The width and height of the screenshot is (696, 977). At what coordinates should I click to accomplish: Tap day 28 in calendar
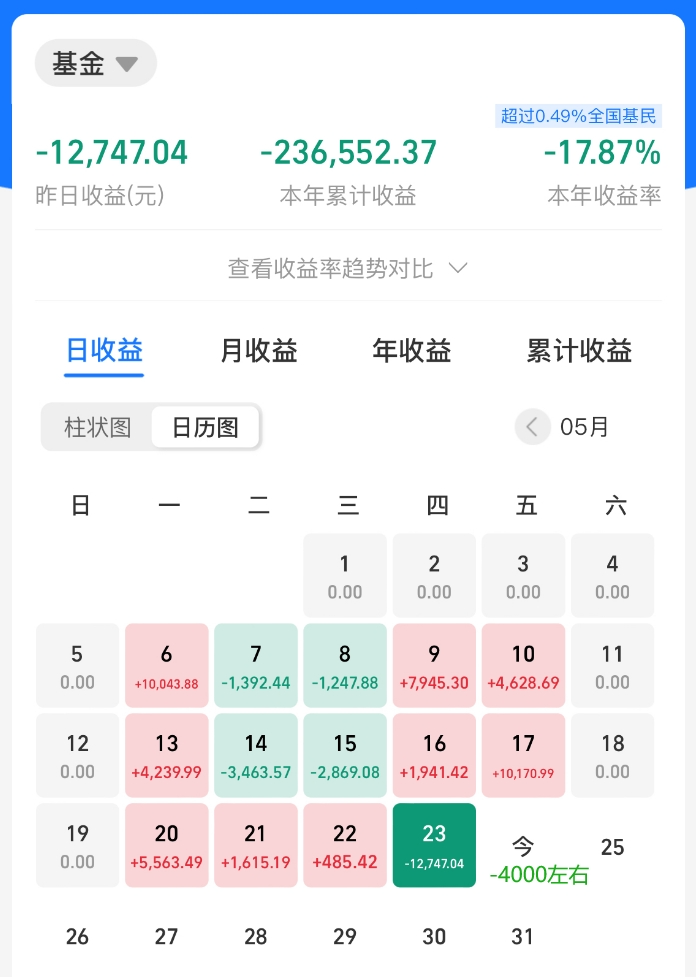[255, 936]
